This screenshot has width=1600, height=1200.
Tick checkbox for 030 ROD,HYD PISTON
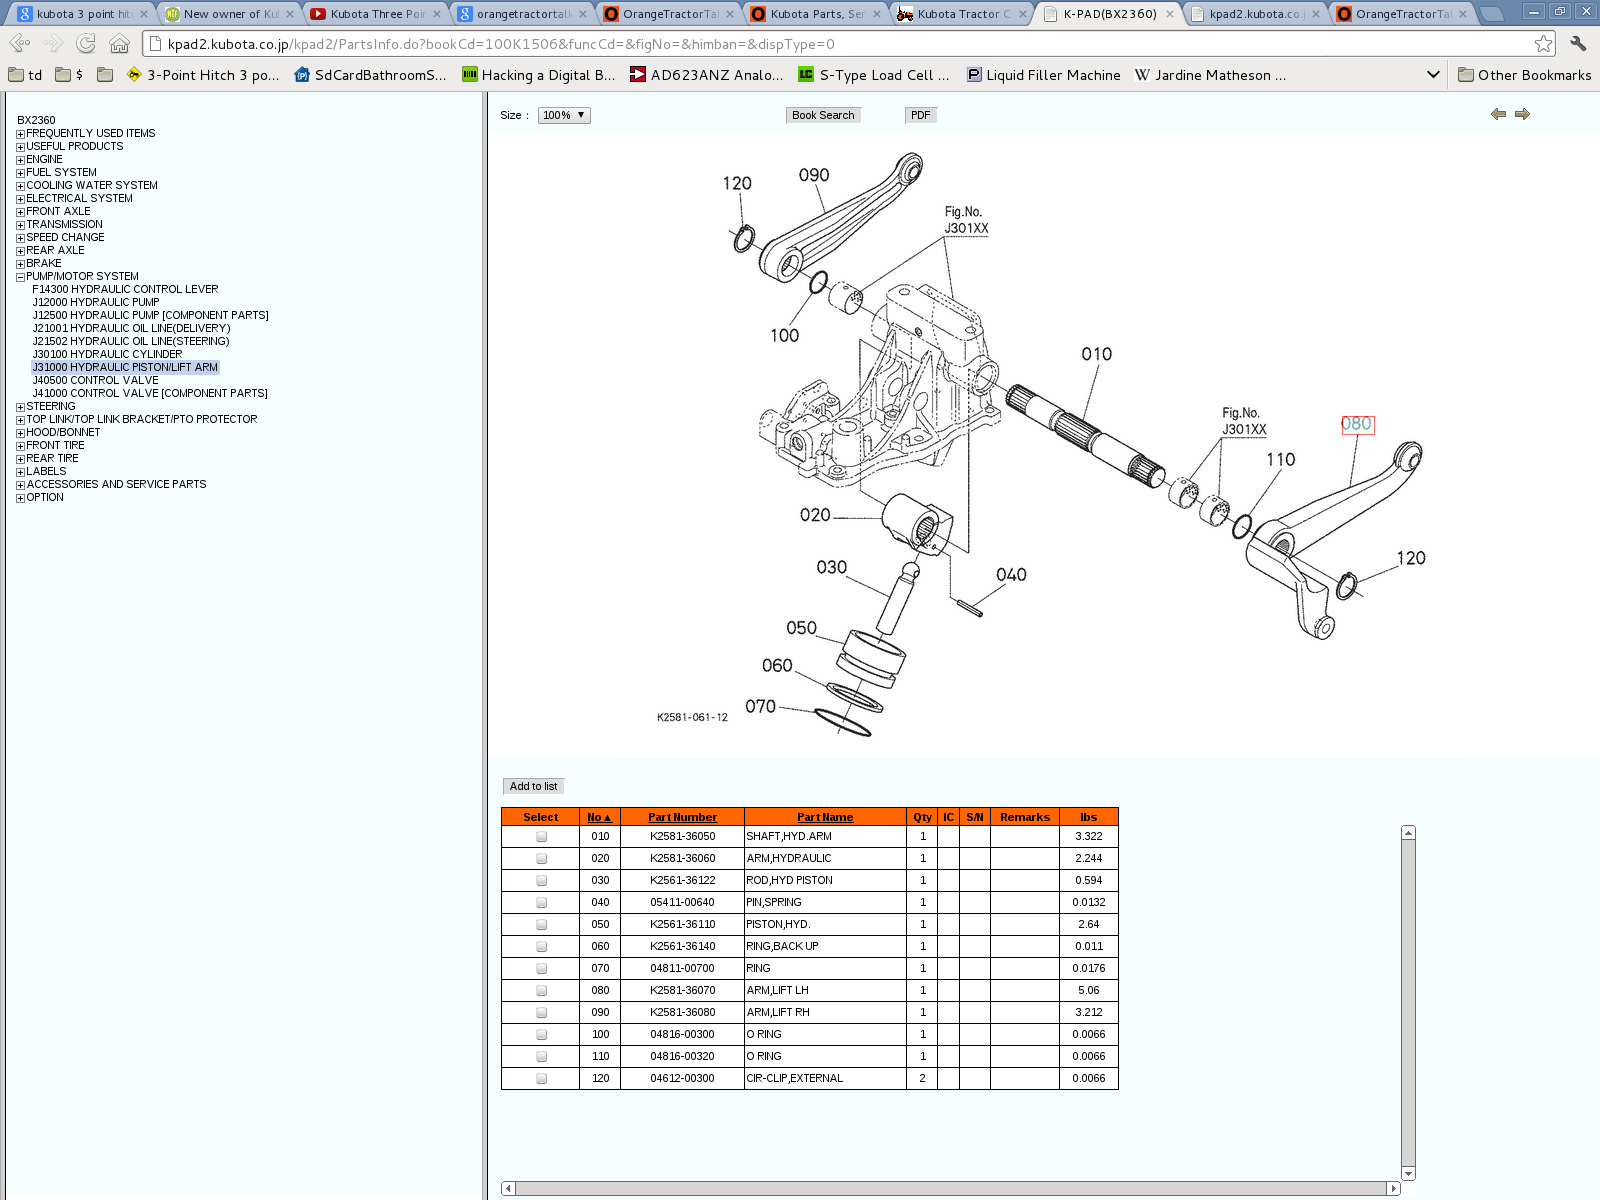click(542, 881)
